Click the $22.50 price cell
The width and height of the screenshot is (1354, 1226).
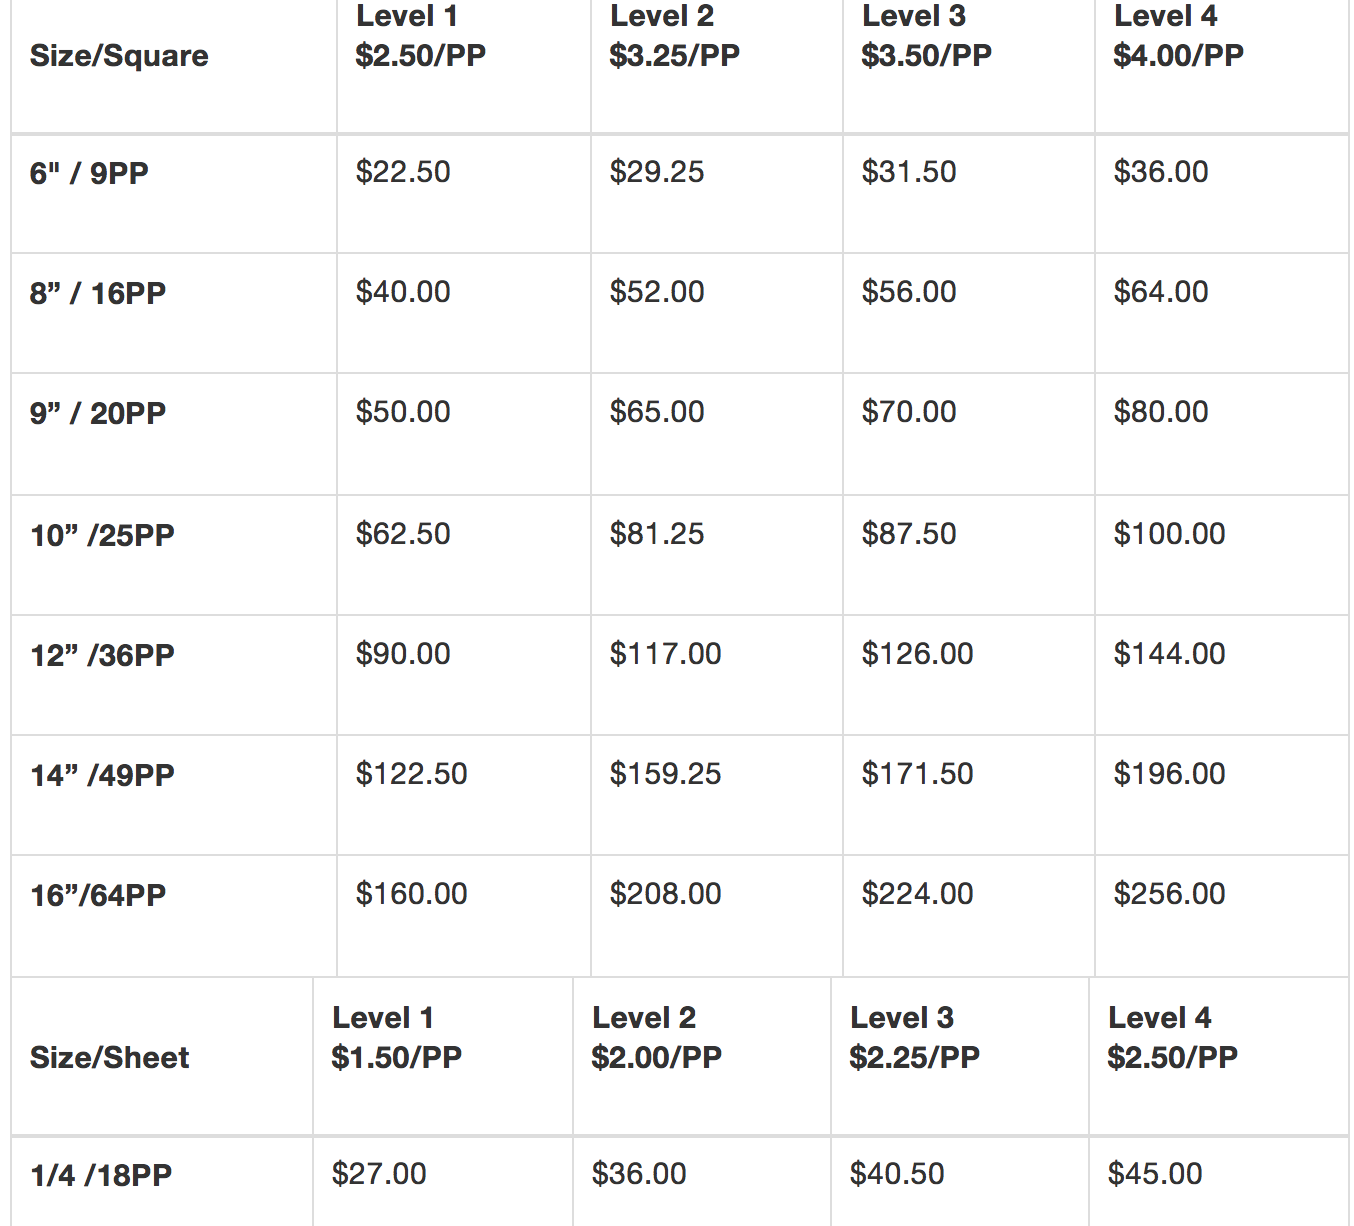pyautogui.click(x=403, y=172)
